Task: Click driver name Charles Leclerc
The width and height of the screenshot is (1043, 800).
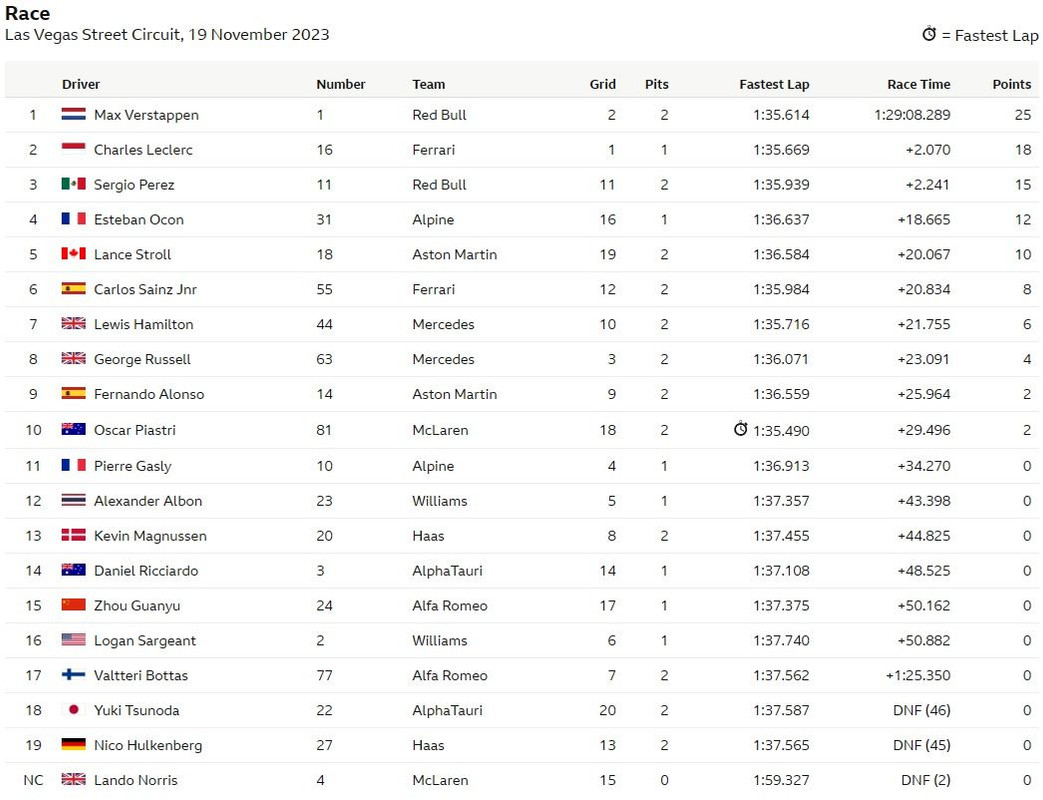Action: click(143, 150)
